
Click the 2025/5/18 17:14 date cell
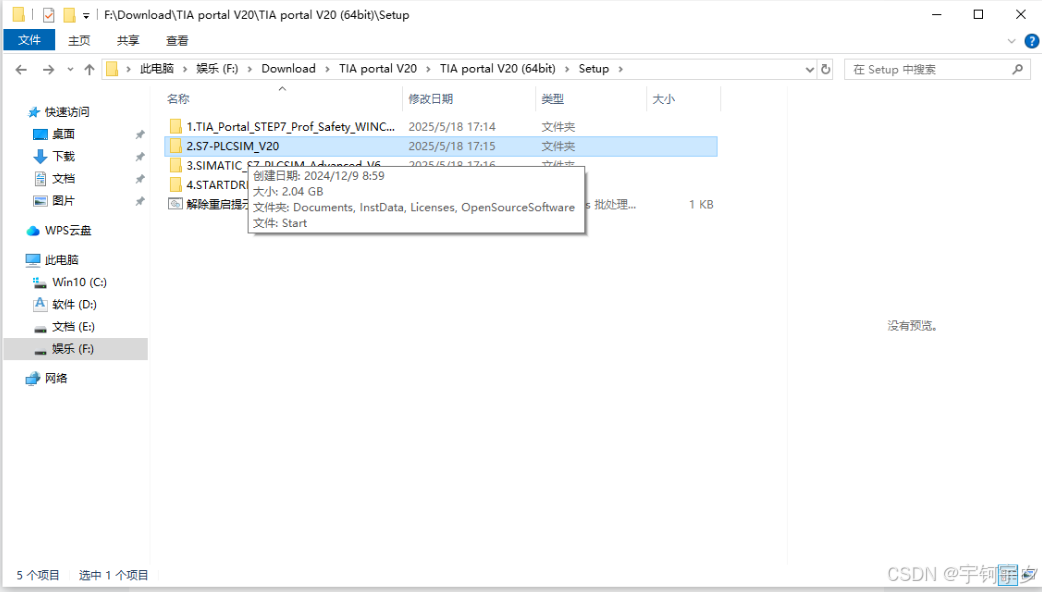click(x=452, y=126)
